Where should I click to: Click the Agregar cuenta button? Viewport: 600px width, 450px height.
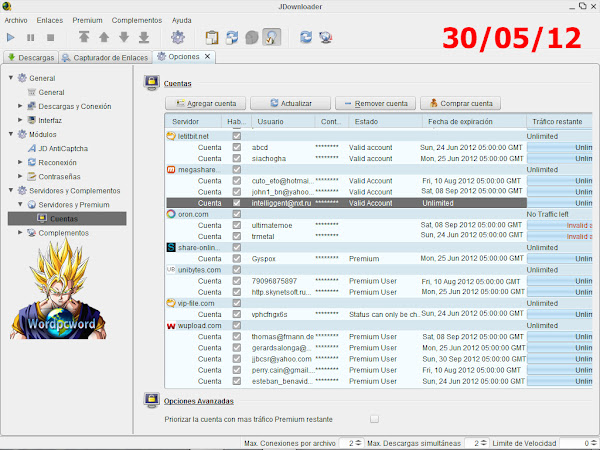click(x=205, y=103)
